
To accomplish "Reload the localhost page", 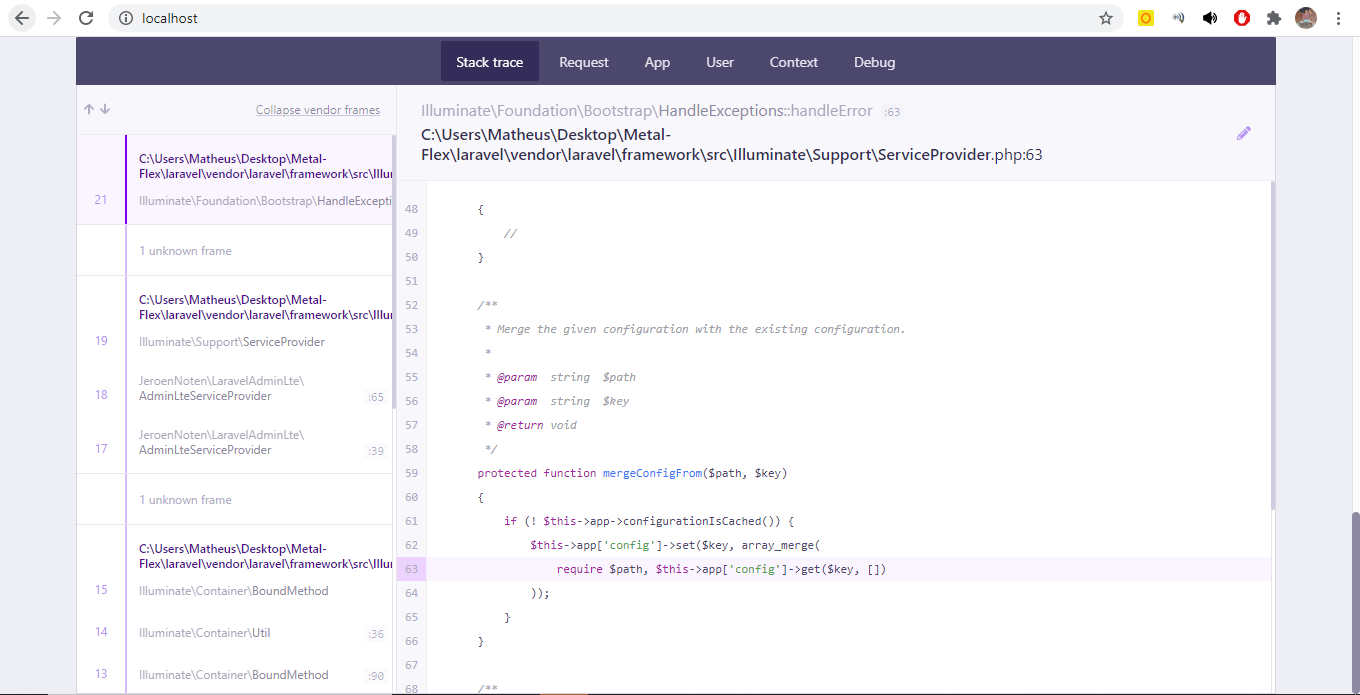I will click(x=86, y=18).
